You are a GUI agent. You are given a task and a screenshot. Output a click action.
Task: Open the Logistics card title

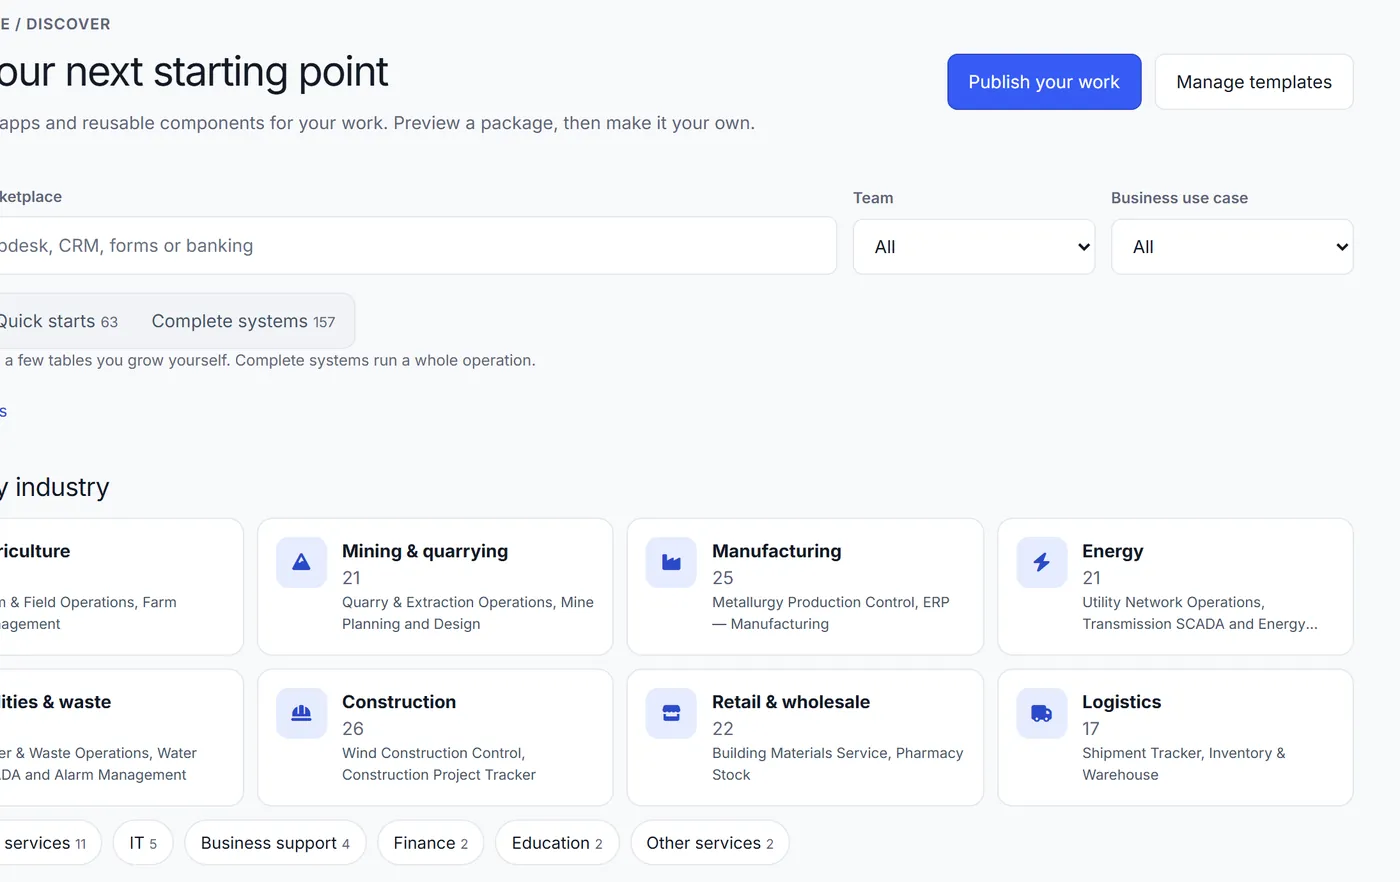(1121, 702)
